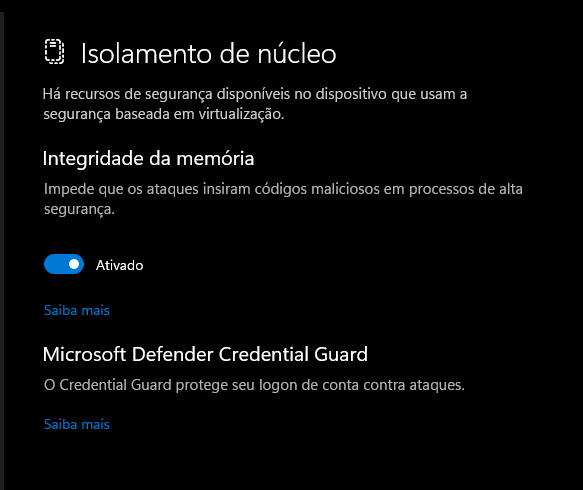This screenshot has width=583, height=490.
Task: Click the core isolation chip icon
Action: (54, 51)
